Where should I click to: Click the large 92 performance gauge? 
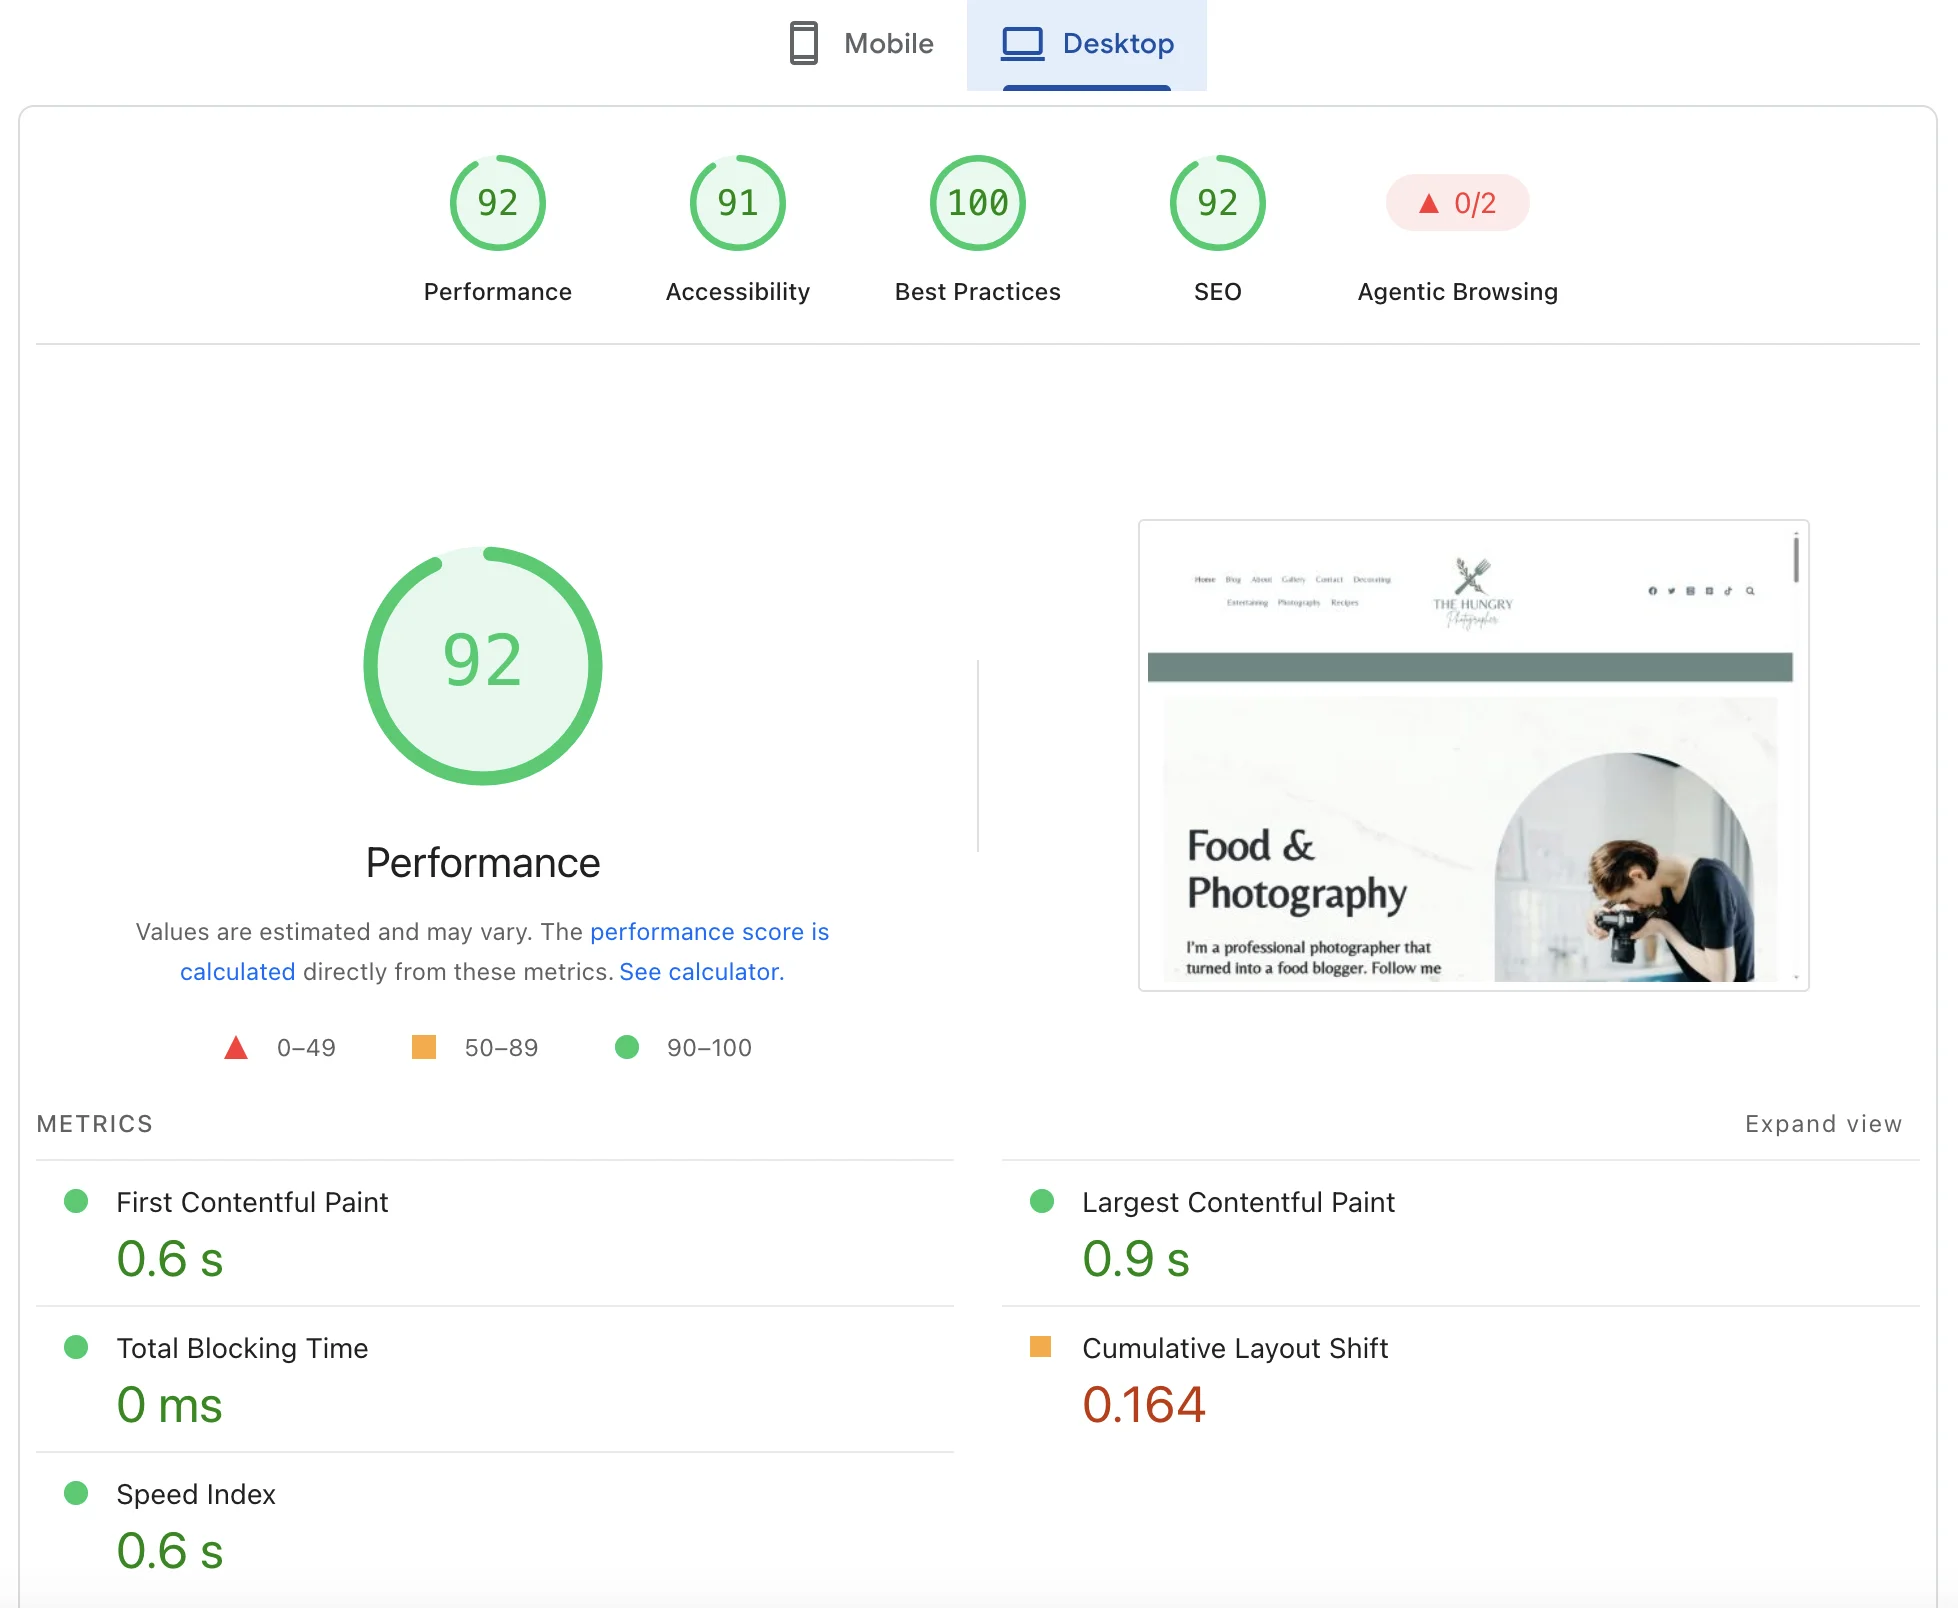pos(483,665)
